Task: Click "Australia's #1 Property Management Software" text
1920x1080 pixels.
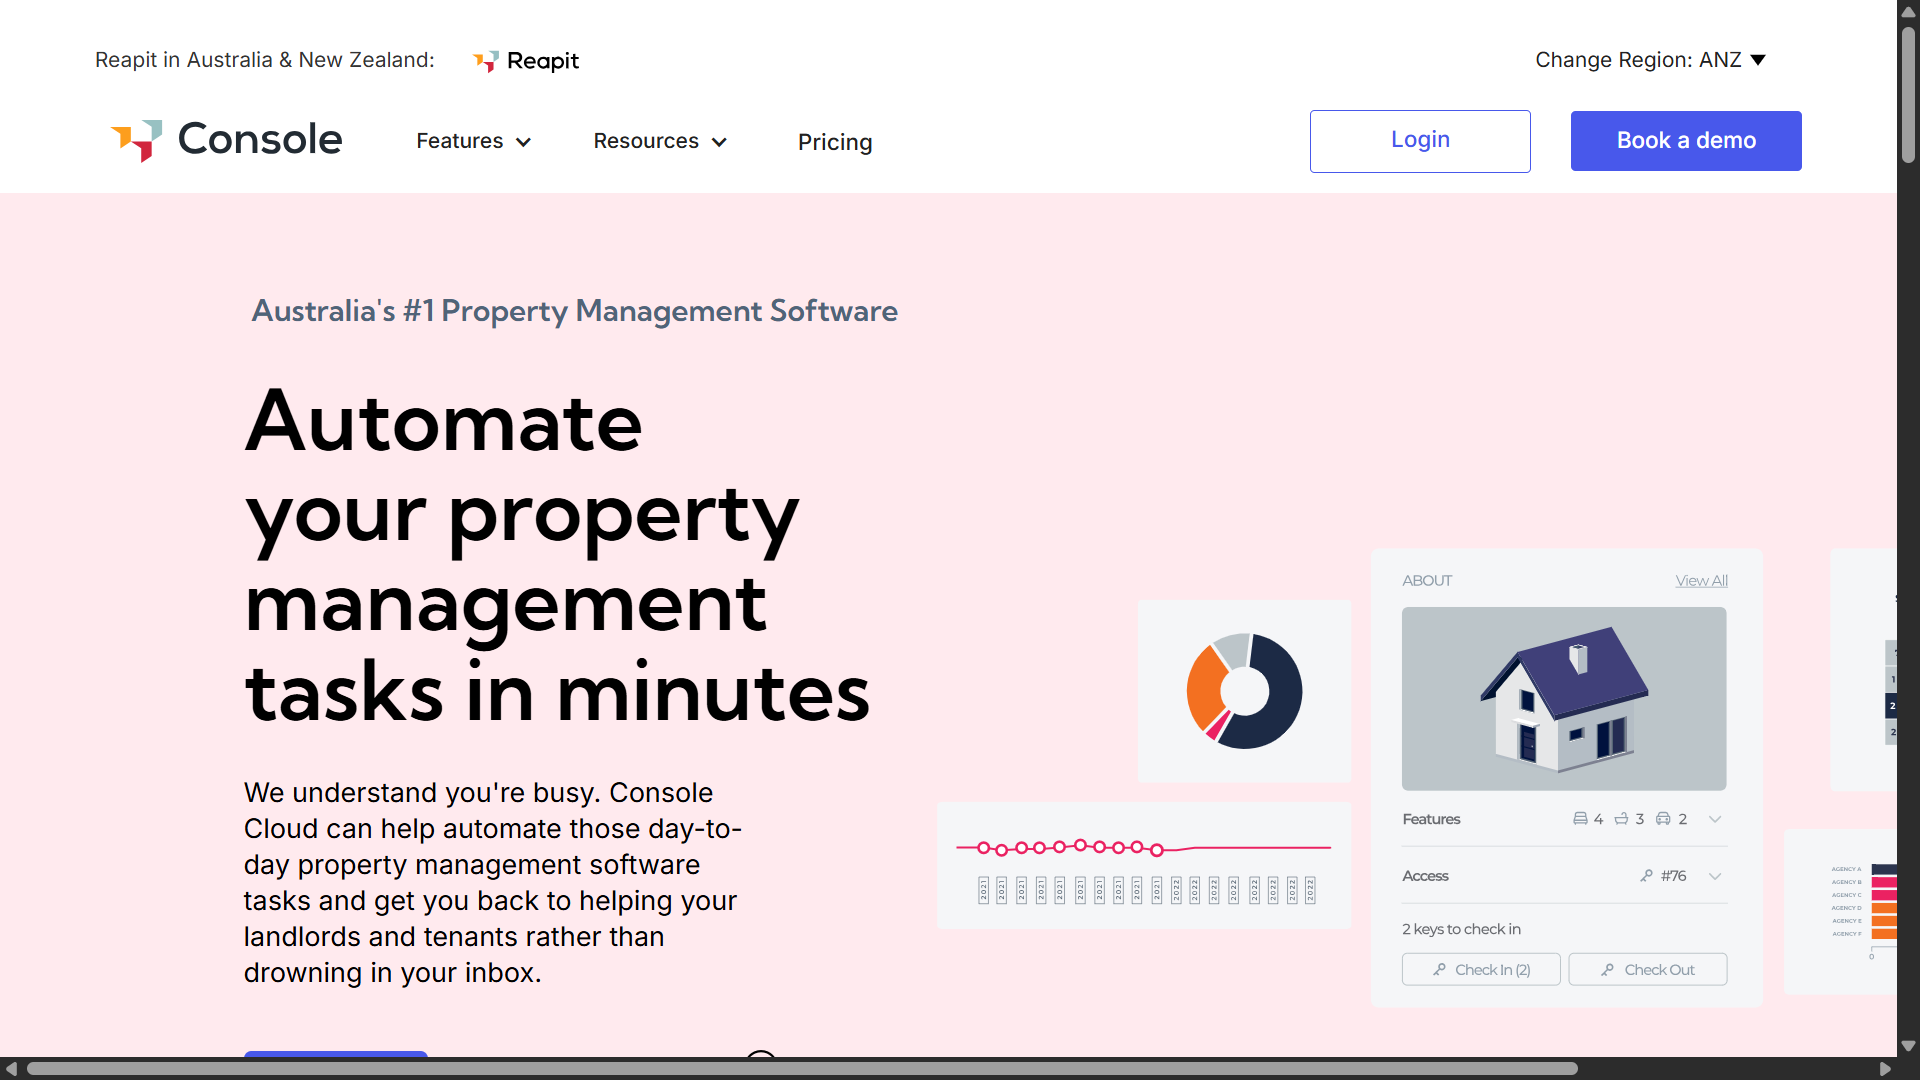Action: point(575,311)
